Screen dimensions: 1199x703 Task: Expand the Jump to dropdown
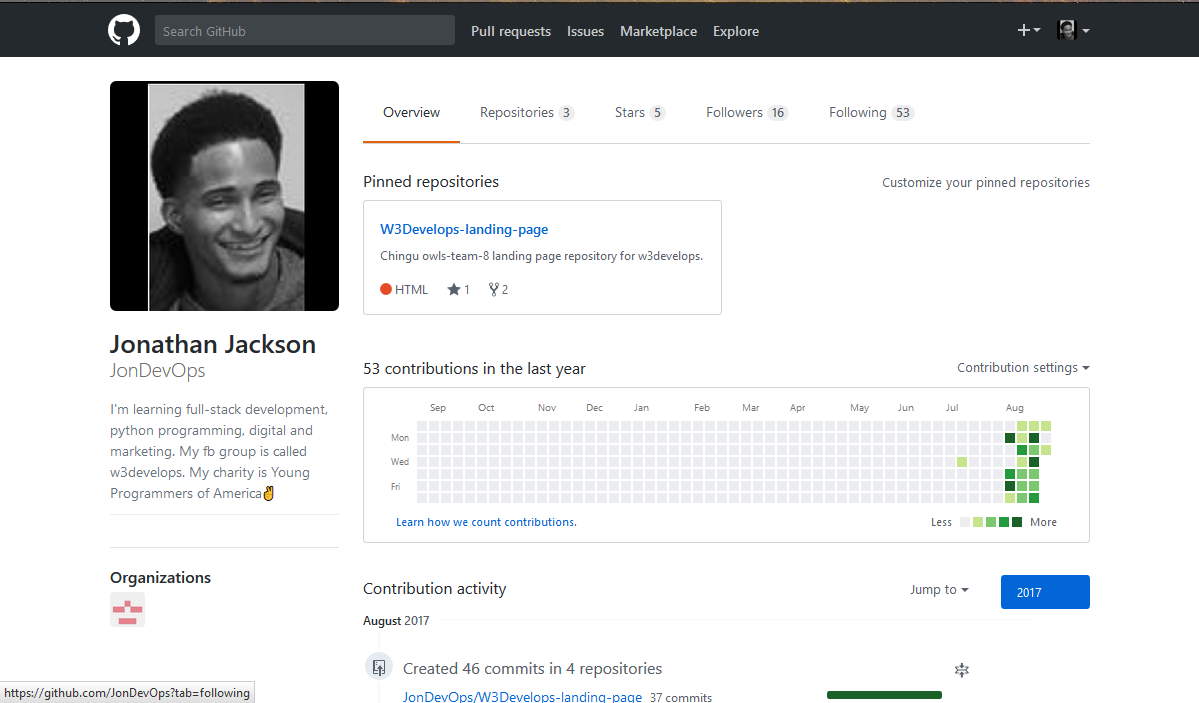click(939, 590)
